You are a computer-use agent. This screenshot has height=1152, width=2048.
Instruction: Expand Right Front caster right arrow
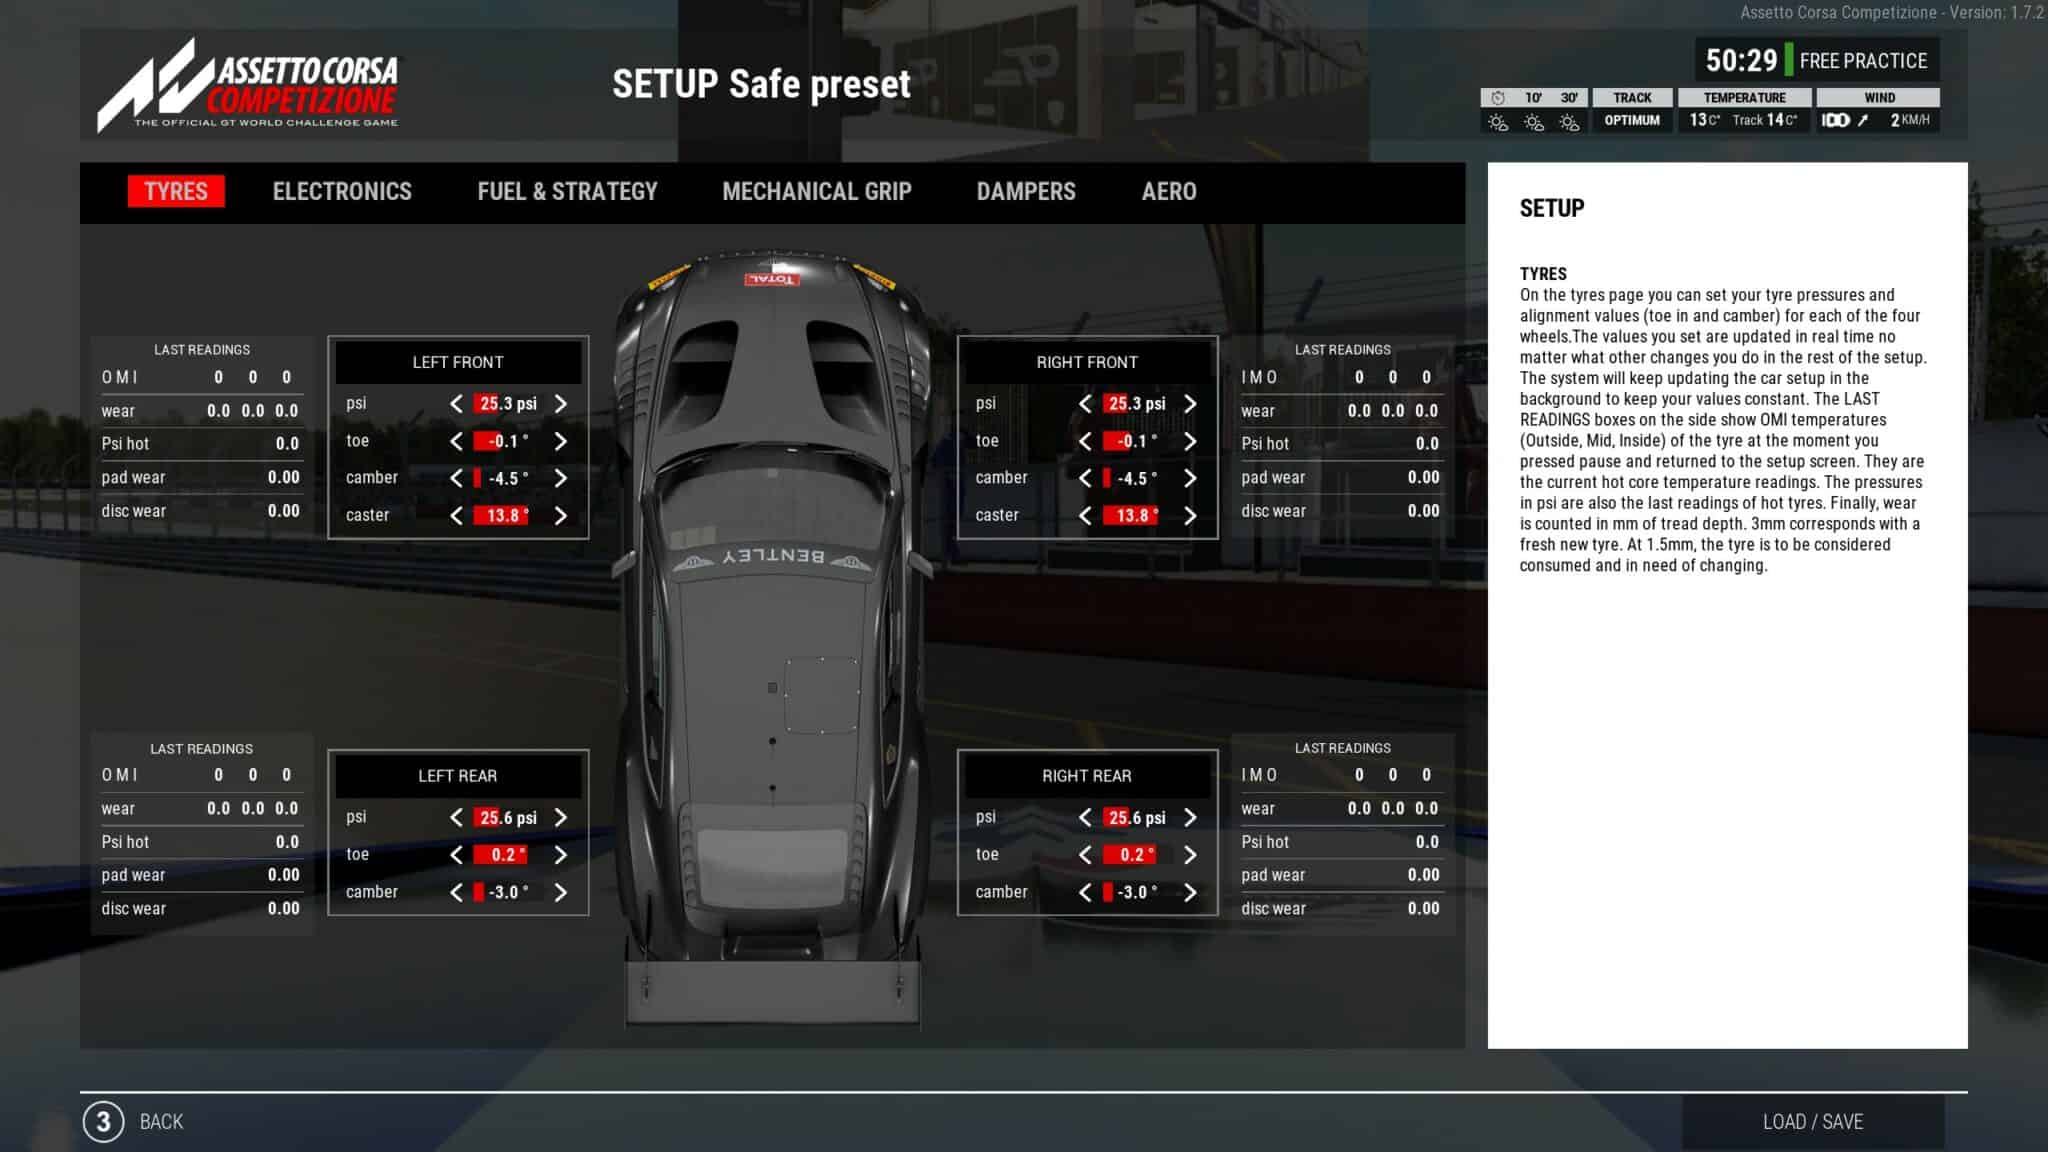(x=1189, y=515)
